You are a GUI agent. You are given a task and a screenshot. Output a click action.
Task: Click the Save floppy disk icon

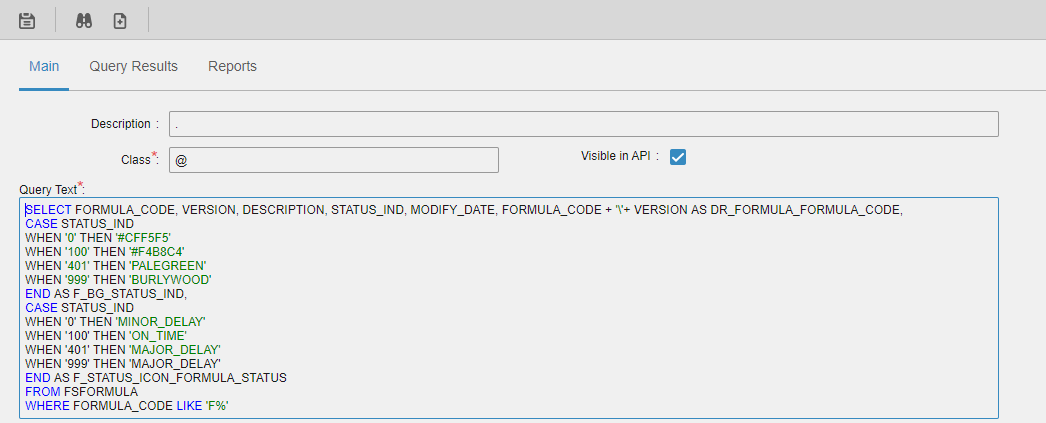tap(27, 20)
